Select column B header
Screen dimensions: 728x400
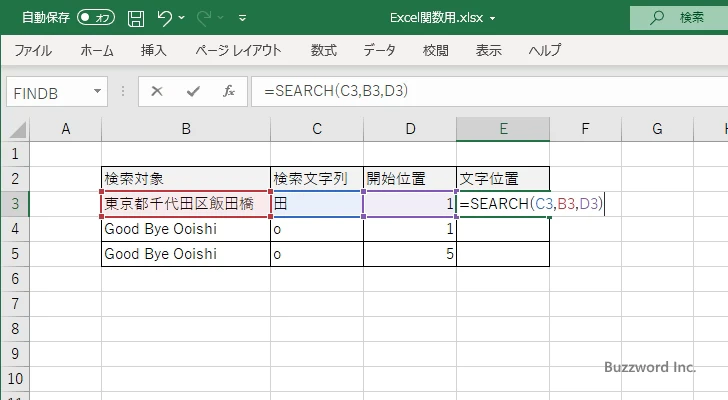(186, 129)
